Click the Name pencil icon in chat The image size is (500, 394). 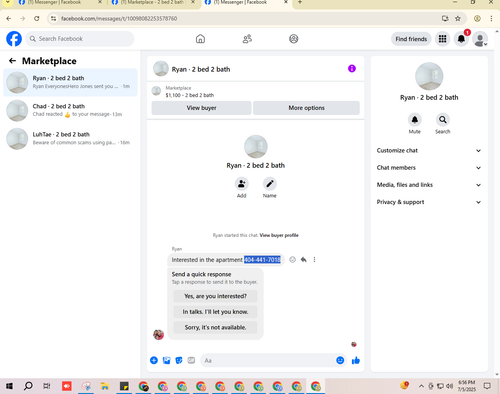(x=270, y=184)
